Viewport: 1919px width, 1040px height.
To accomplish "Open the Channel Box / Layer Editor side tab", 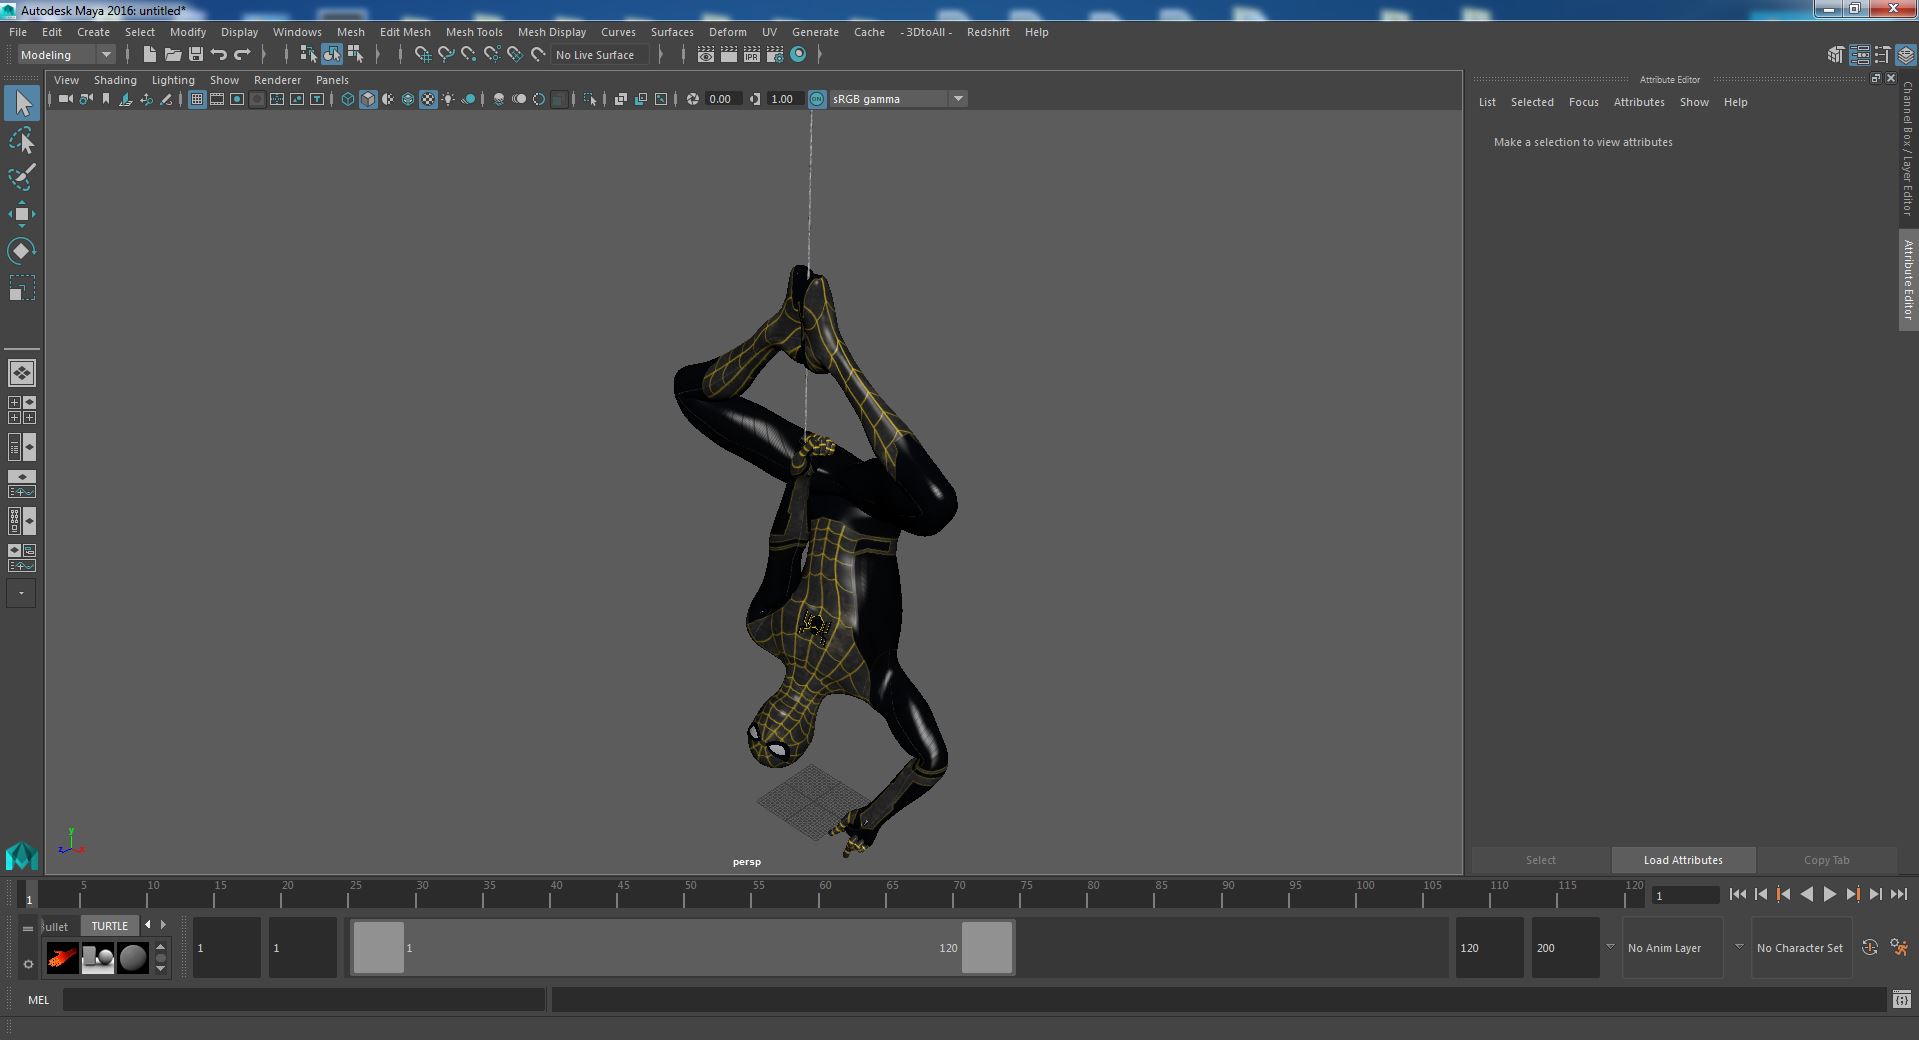I will [1908, 148].
